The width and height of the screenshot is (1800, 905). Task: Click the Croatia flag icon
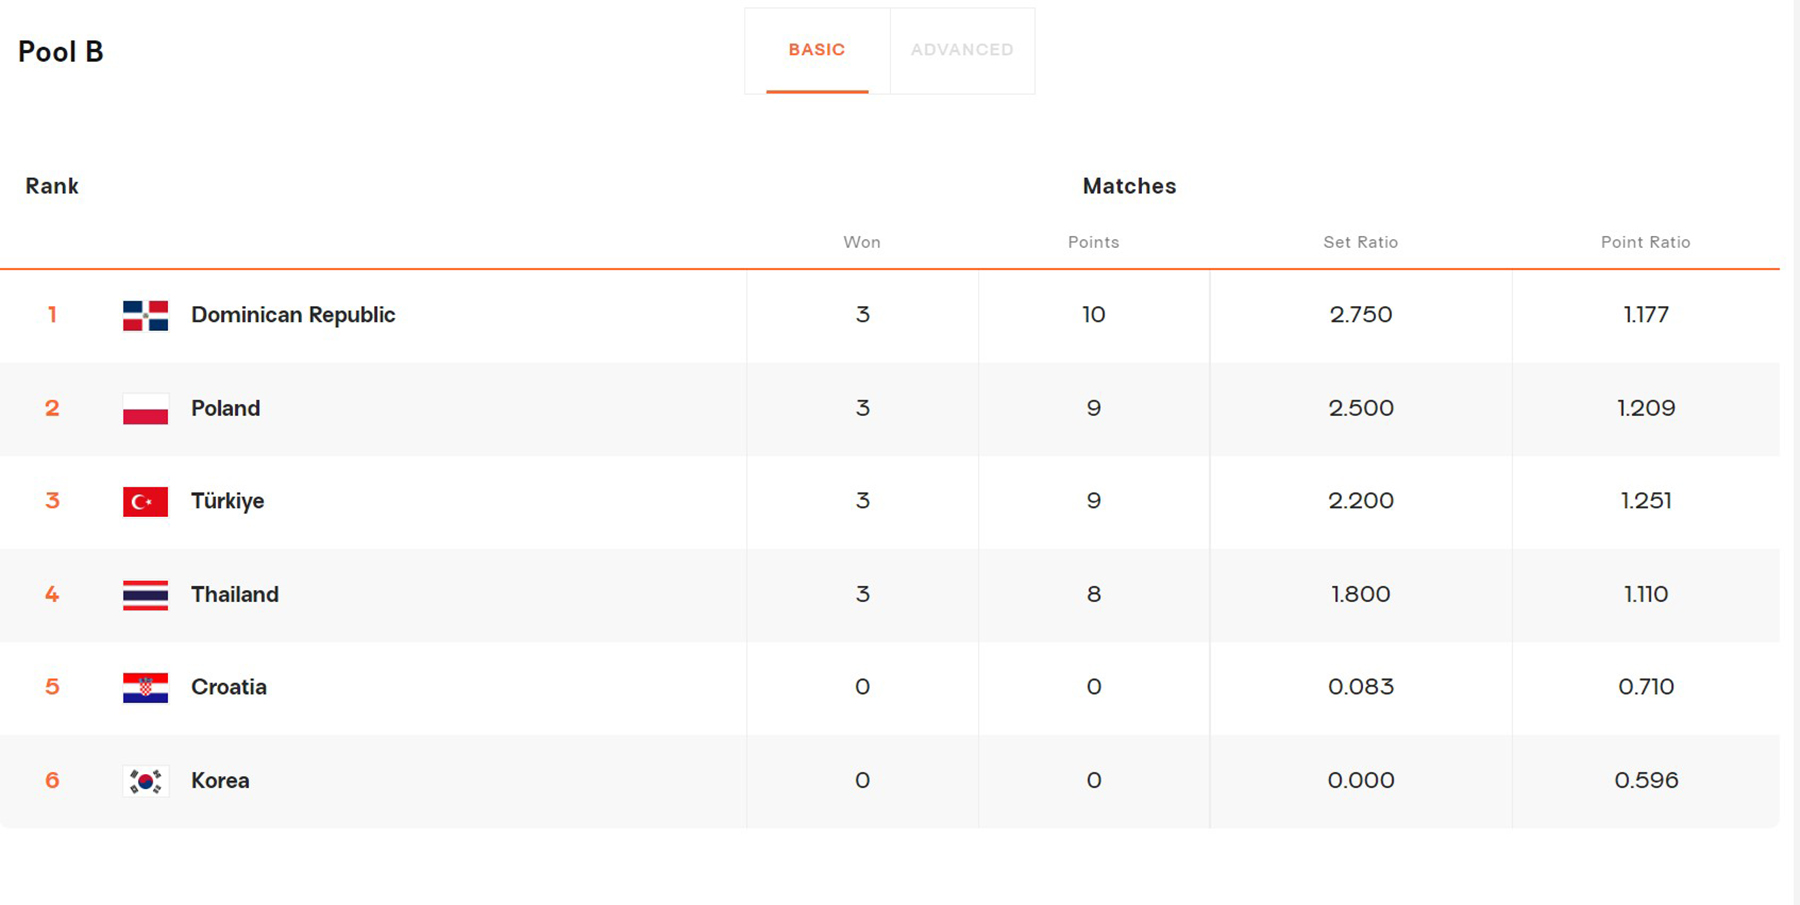(x=145, y=688)
